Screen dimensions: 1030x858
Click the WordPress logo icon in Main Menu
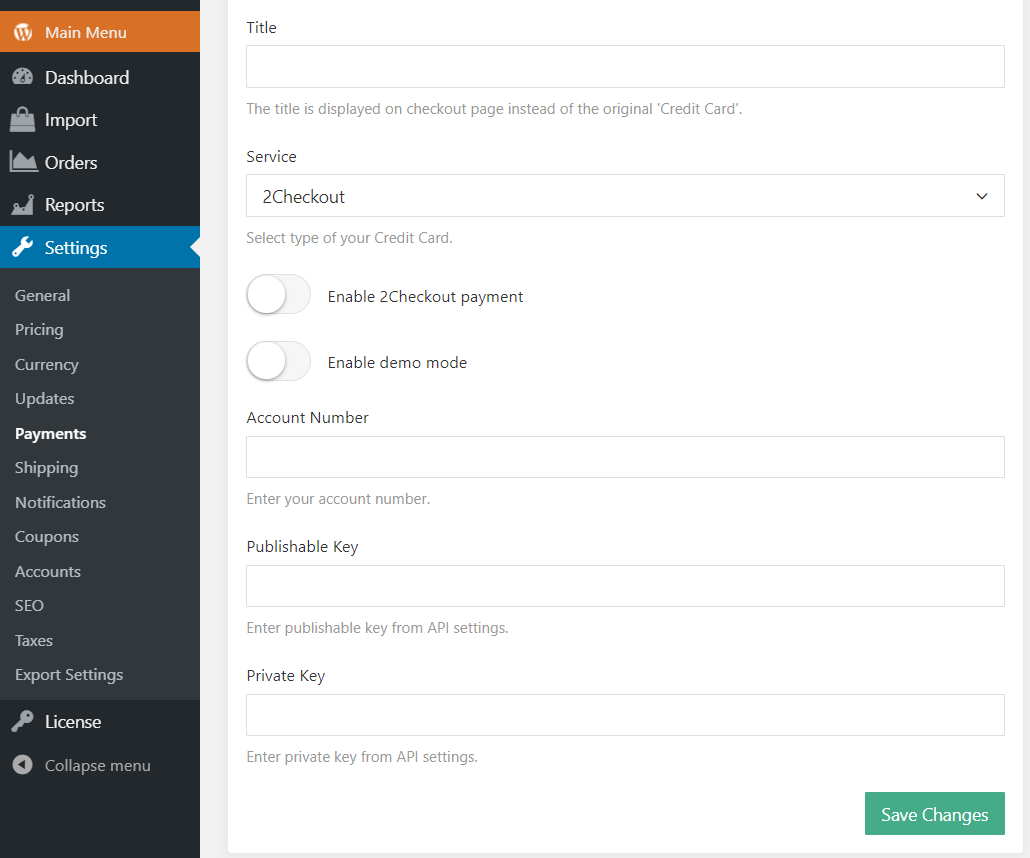pyautogui.click(x=23, y=32)
